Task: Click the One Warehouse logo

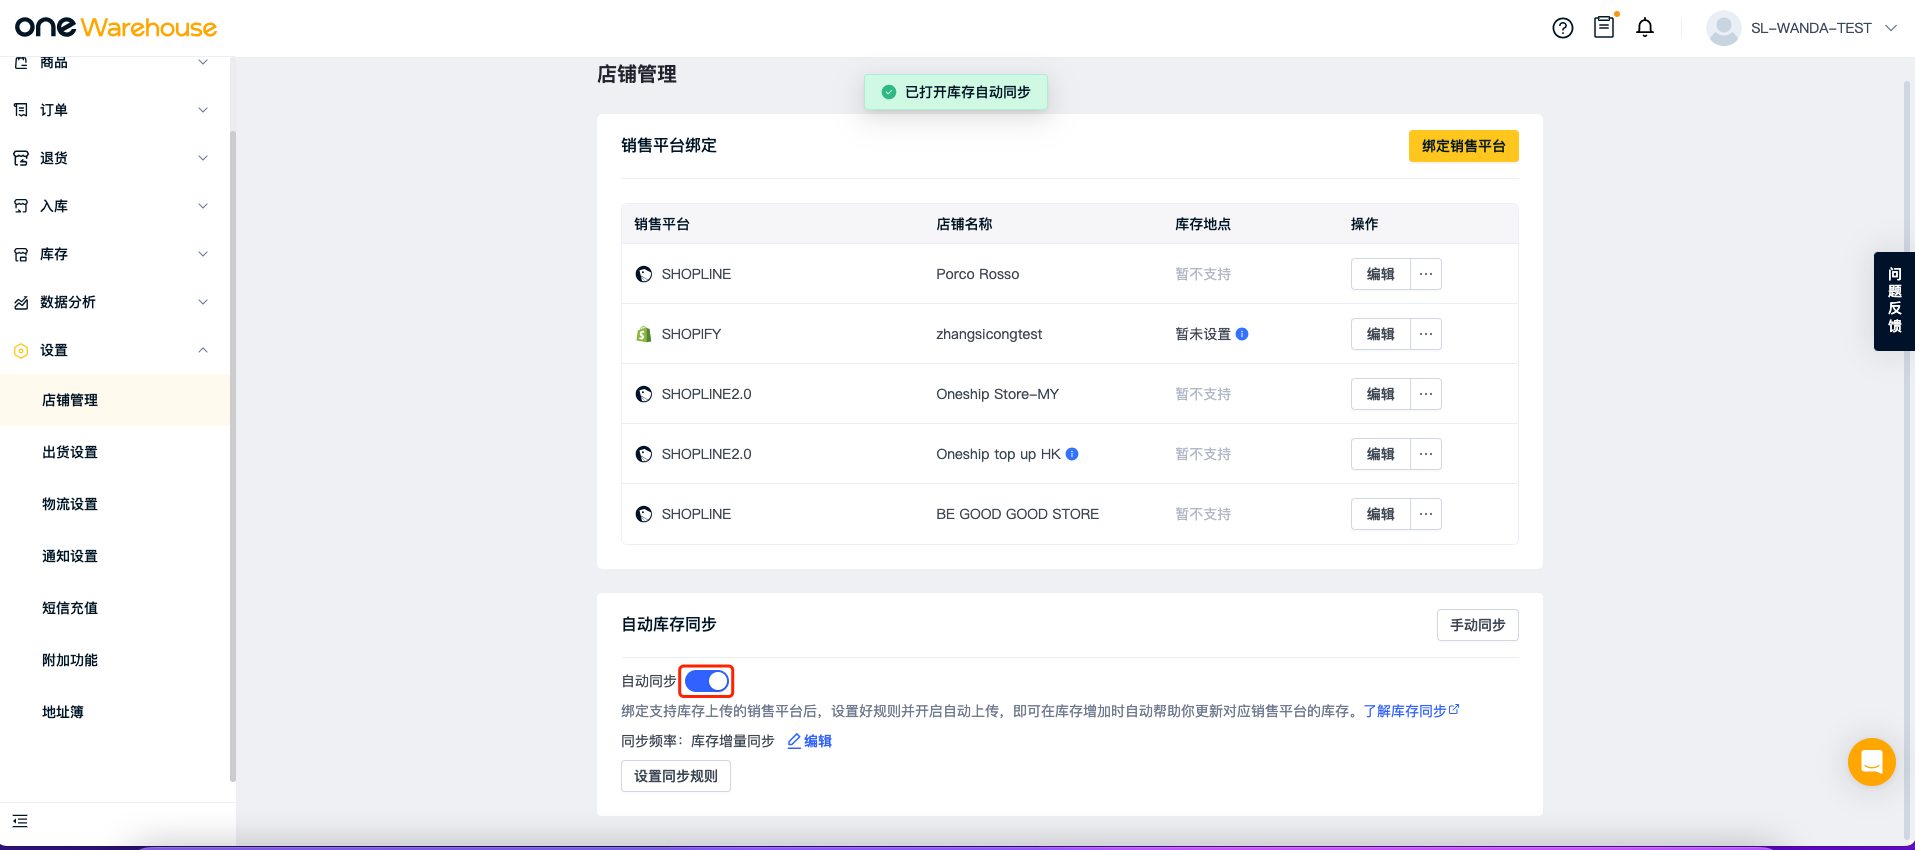Action: click(x=116, y=27)
